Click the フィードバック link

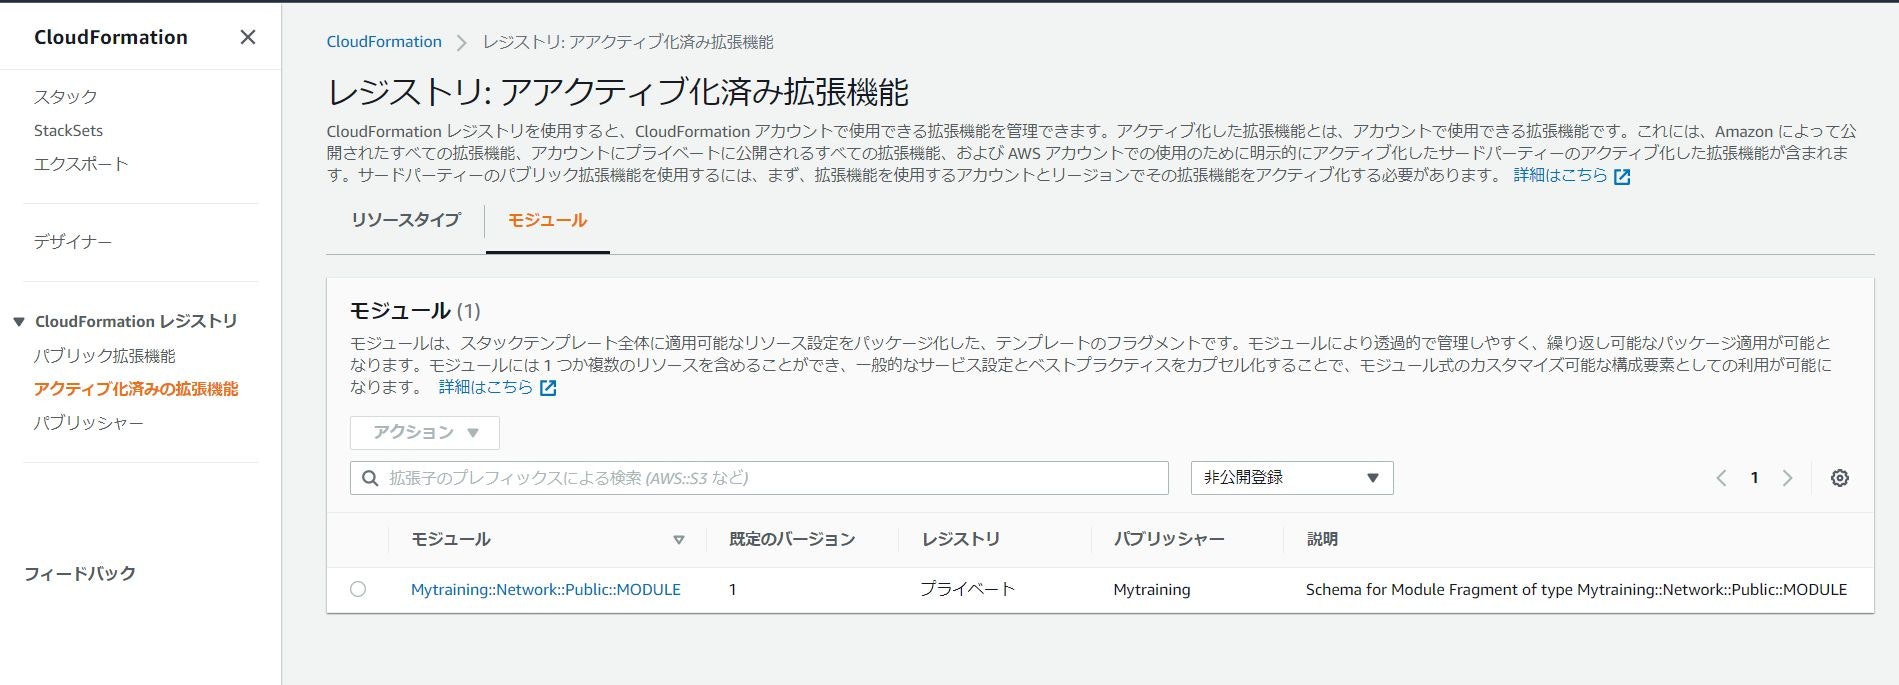(x=80, y=574)
